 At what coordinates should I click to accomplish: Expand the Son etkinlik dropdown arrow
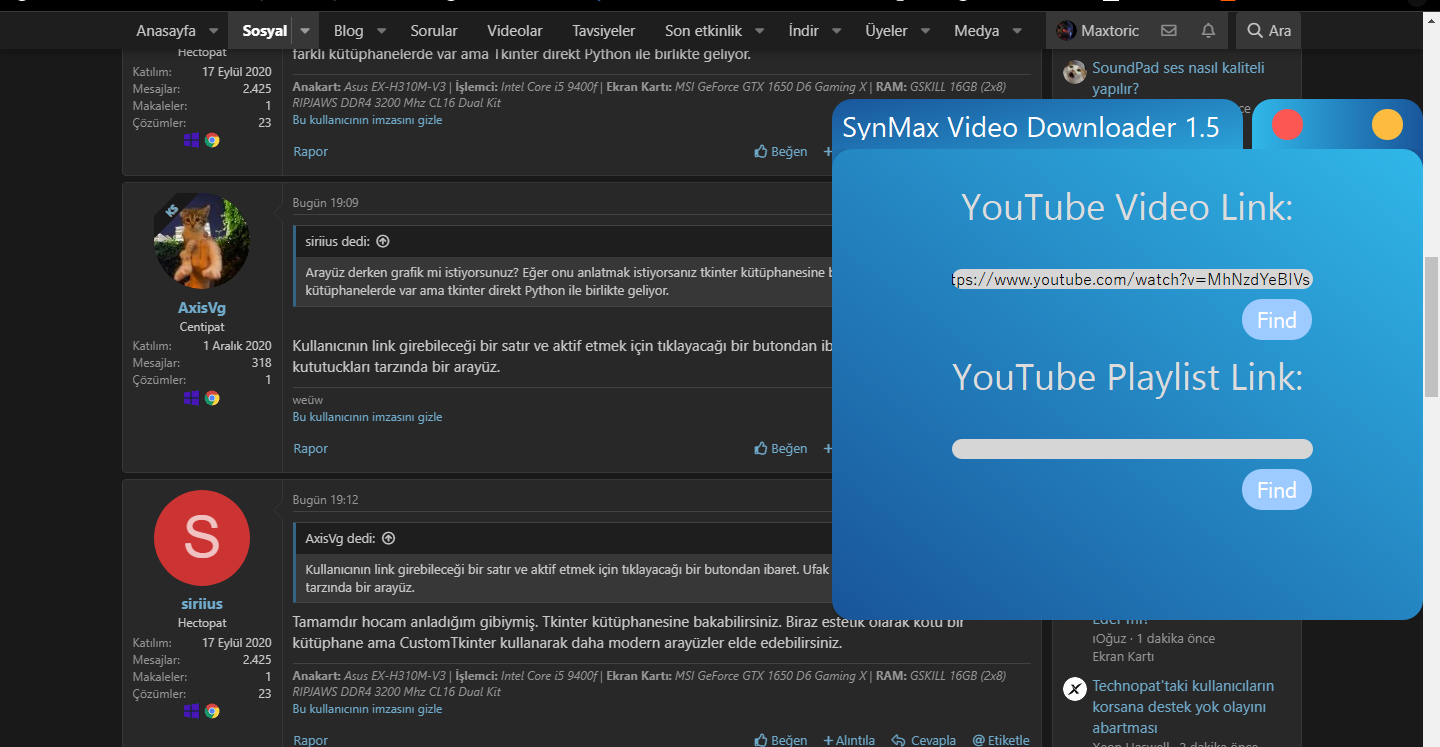pos(760,31)
